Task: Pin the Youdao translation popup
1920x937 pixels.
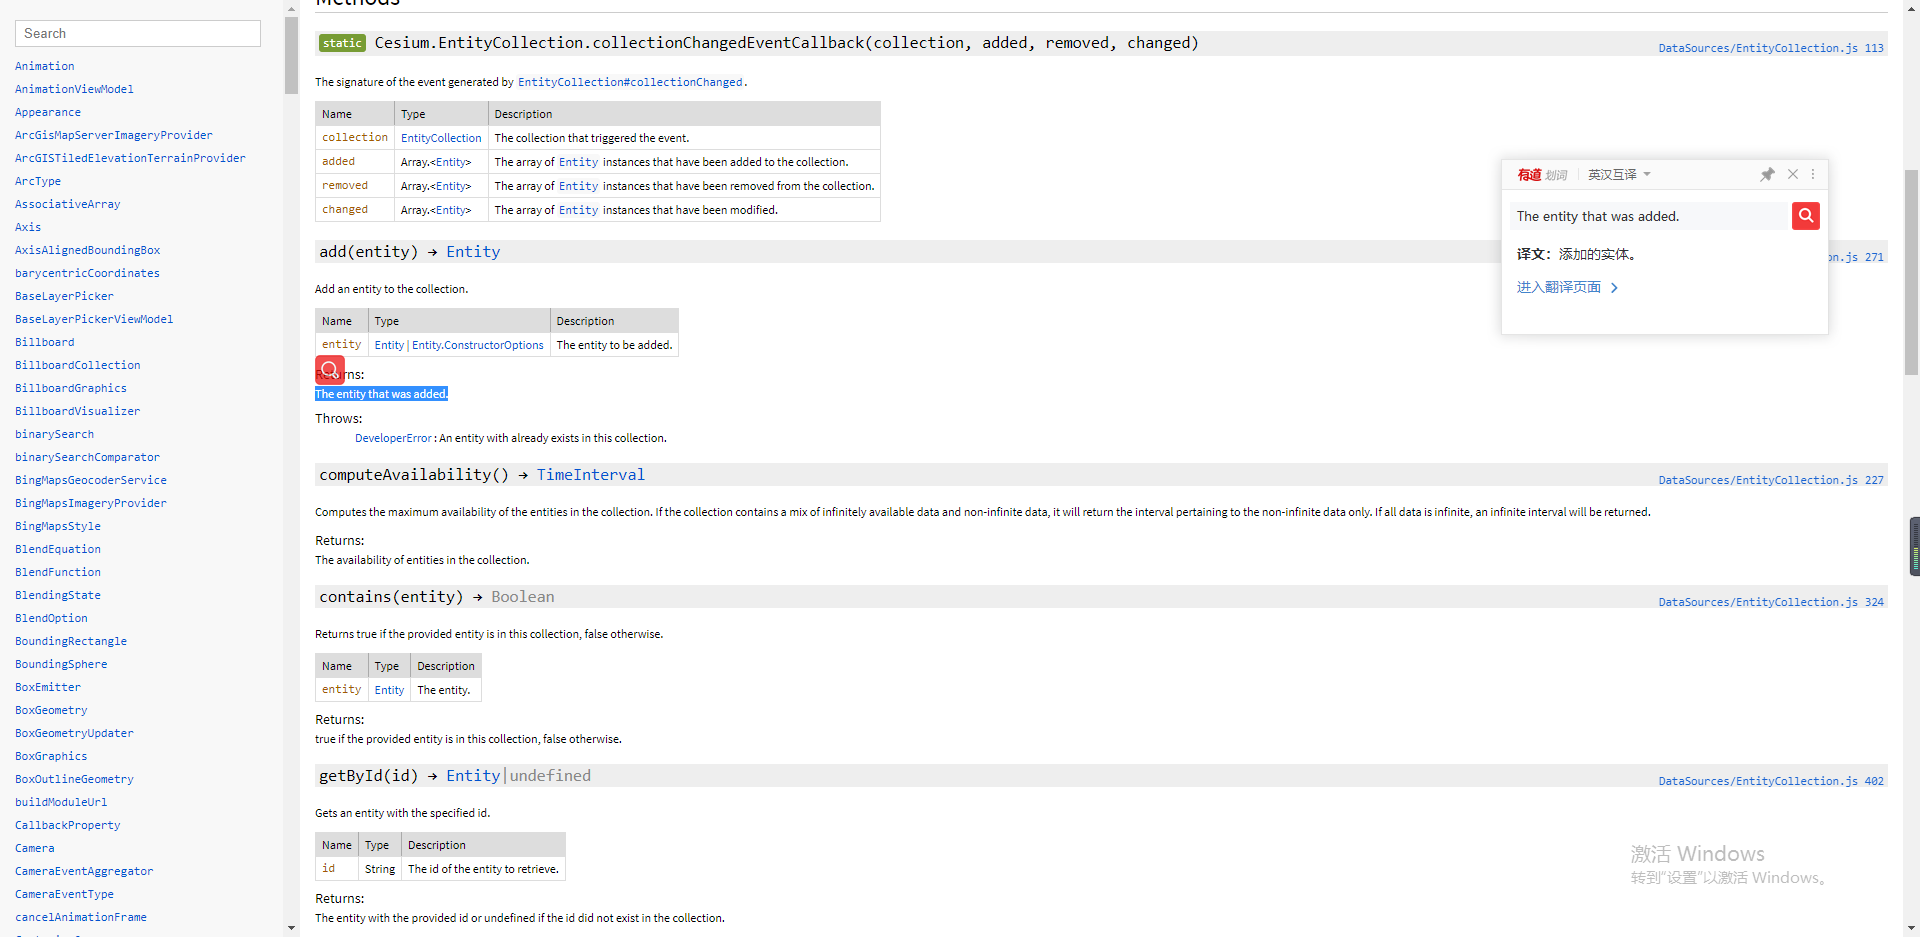Action: [1767, 174]
